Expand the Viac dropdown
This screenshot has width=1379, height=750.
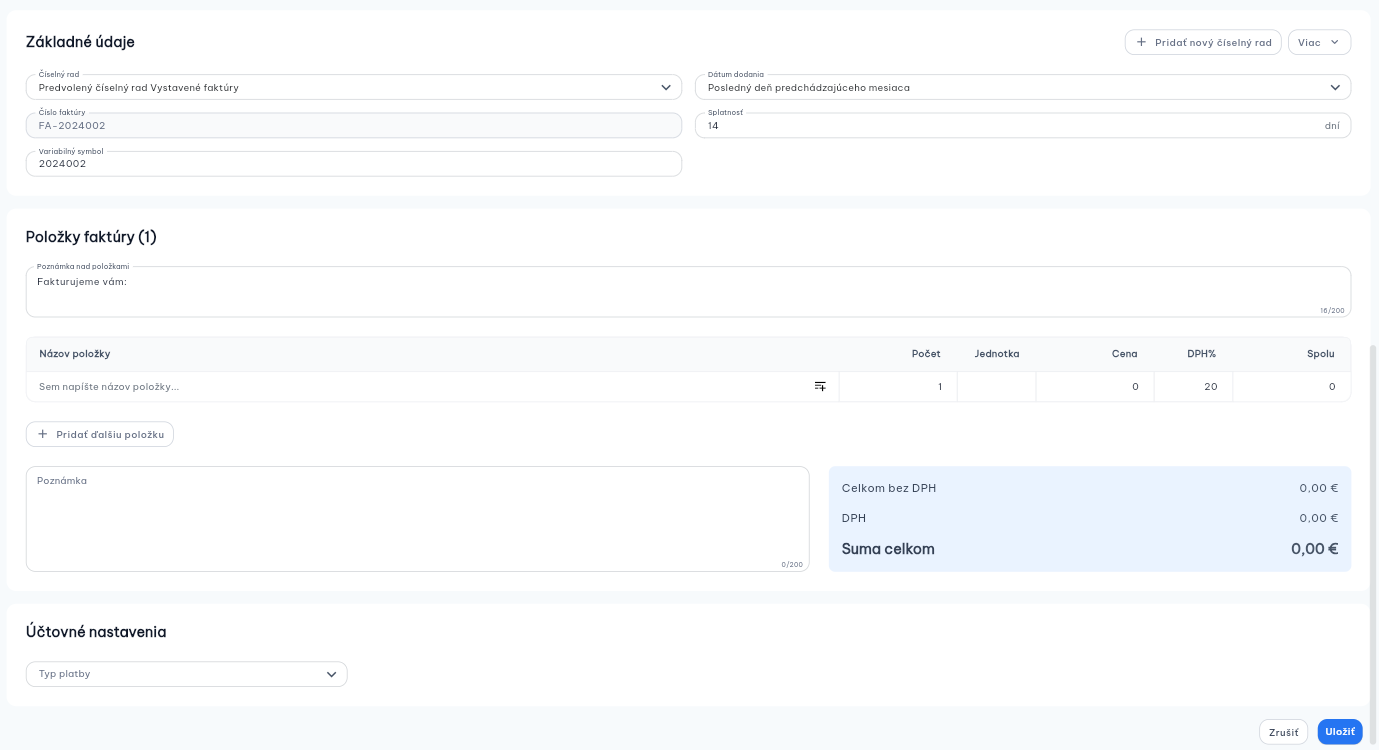point(1320,42)
